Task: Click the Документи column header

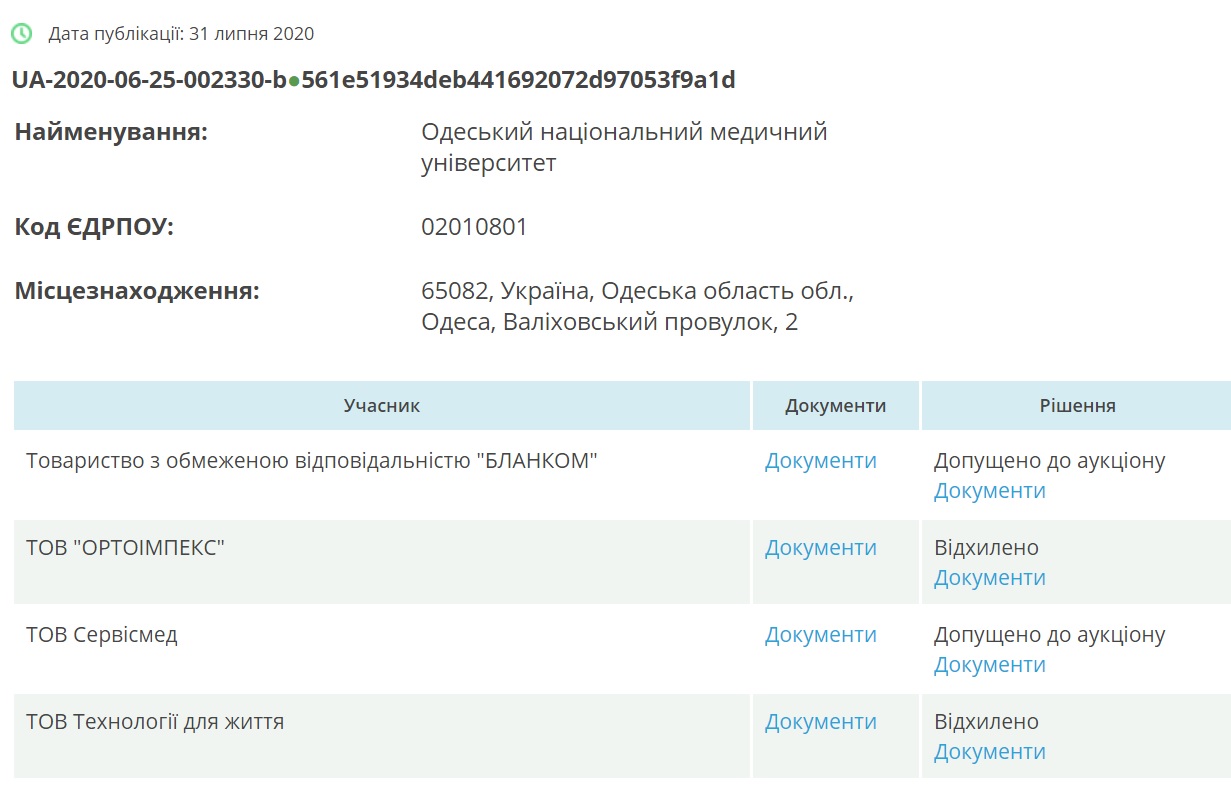Action: click(x=835, y=406)
